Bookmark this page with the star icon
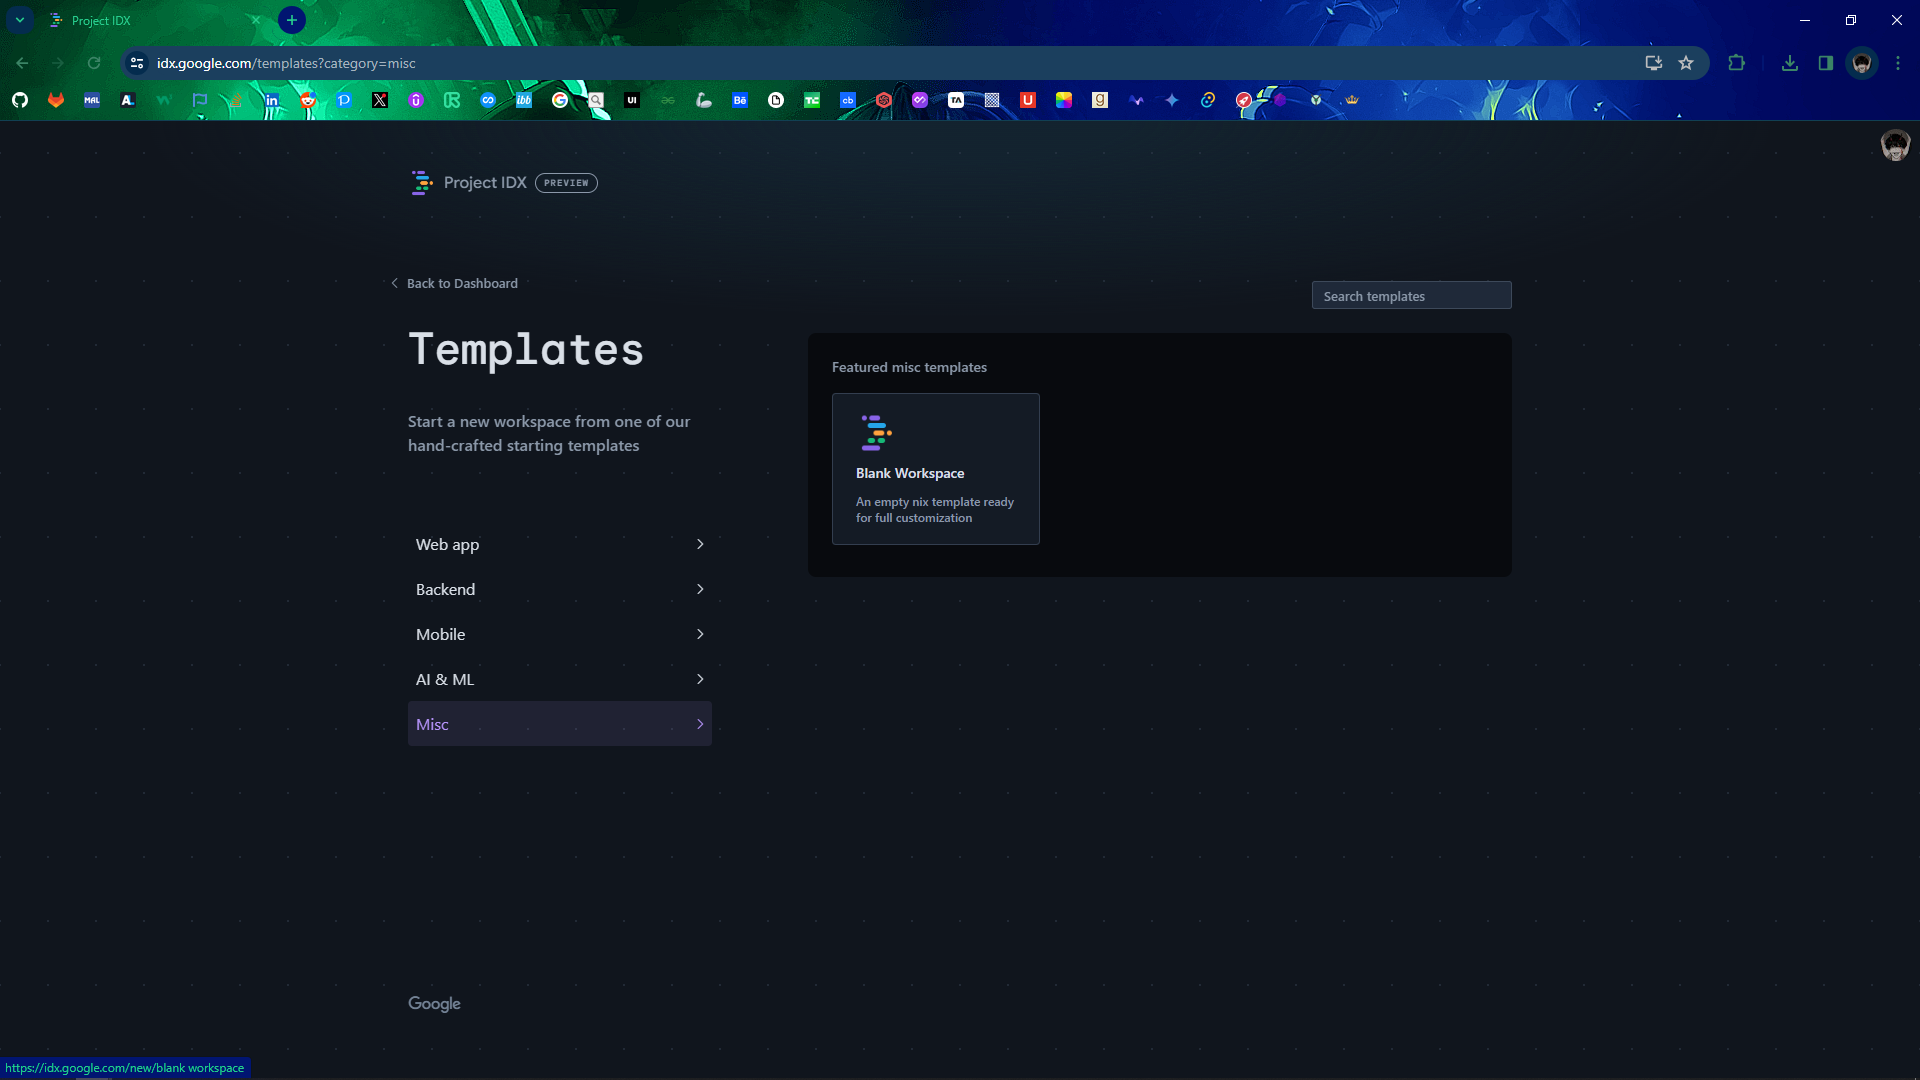This screenshot has width=1920, height=1080. click(1686, 63)
